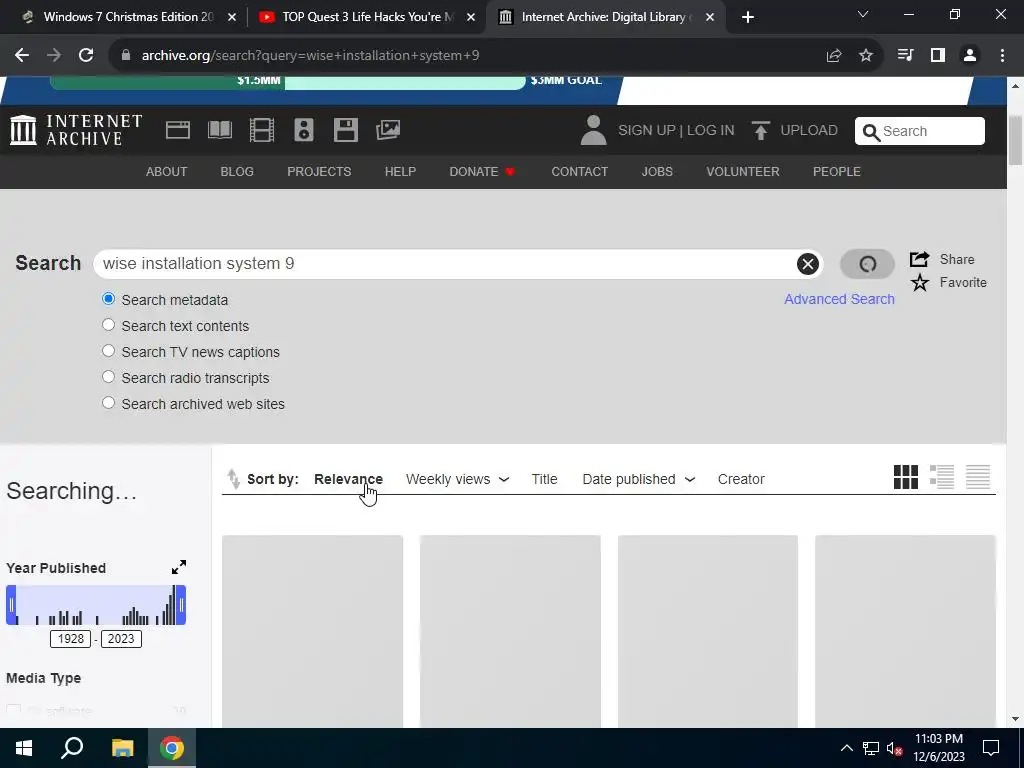Viewport: 1024px width, 768px height.
Task: Sort results by Creator
Action: (x=741, y=479)
